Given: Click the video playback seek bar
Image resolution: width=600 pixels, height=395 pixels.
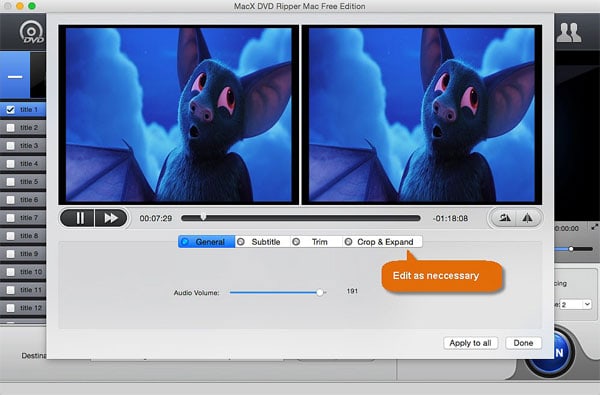Looking at the screenshot, I should coord(300,218).
